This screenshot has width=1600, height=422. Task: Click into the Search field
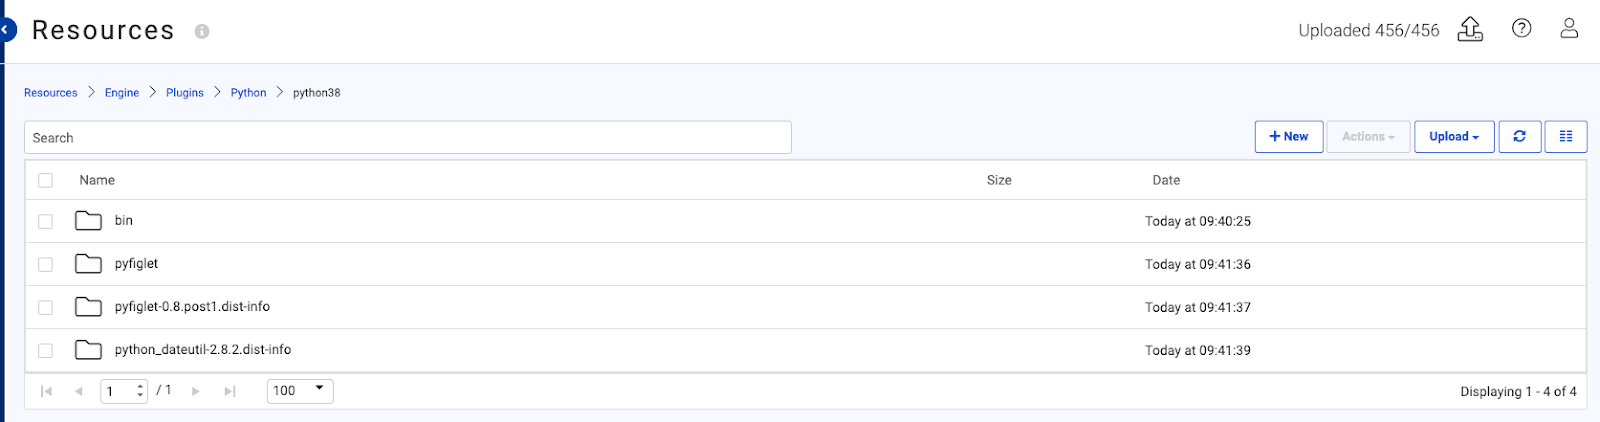[408, 138]
